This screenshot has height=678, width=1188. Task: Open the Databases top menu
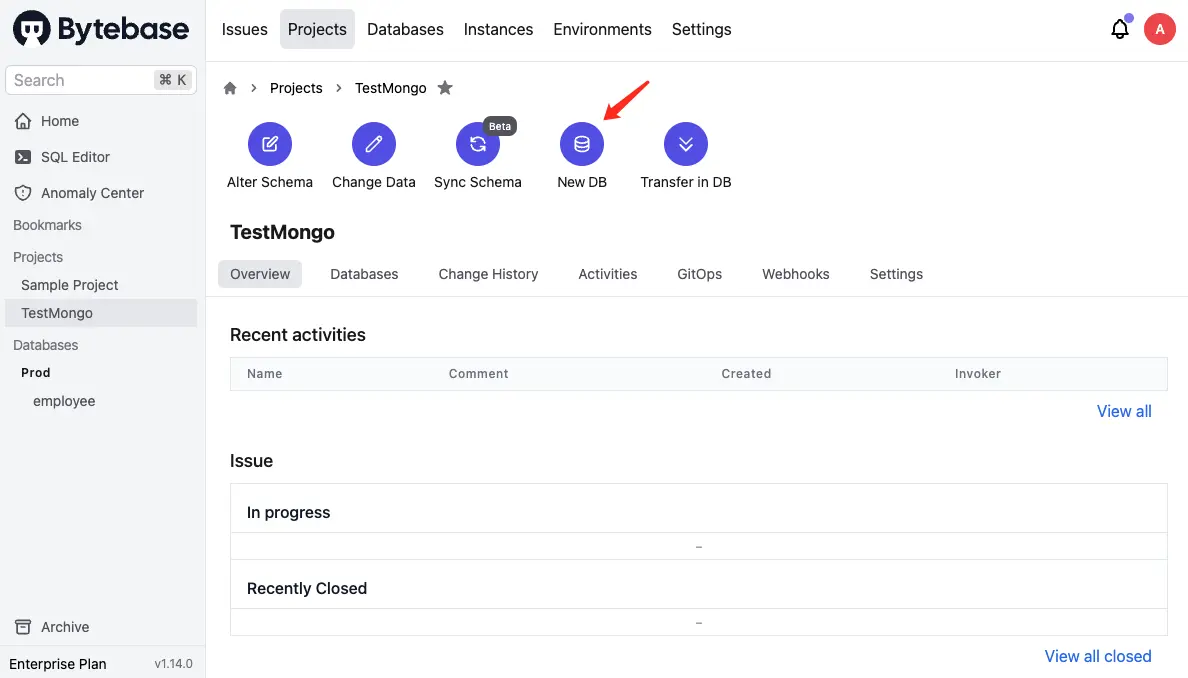[405, 30]
